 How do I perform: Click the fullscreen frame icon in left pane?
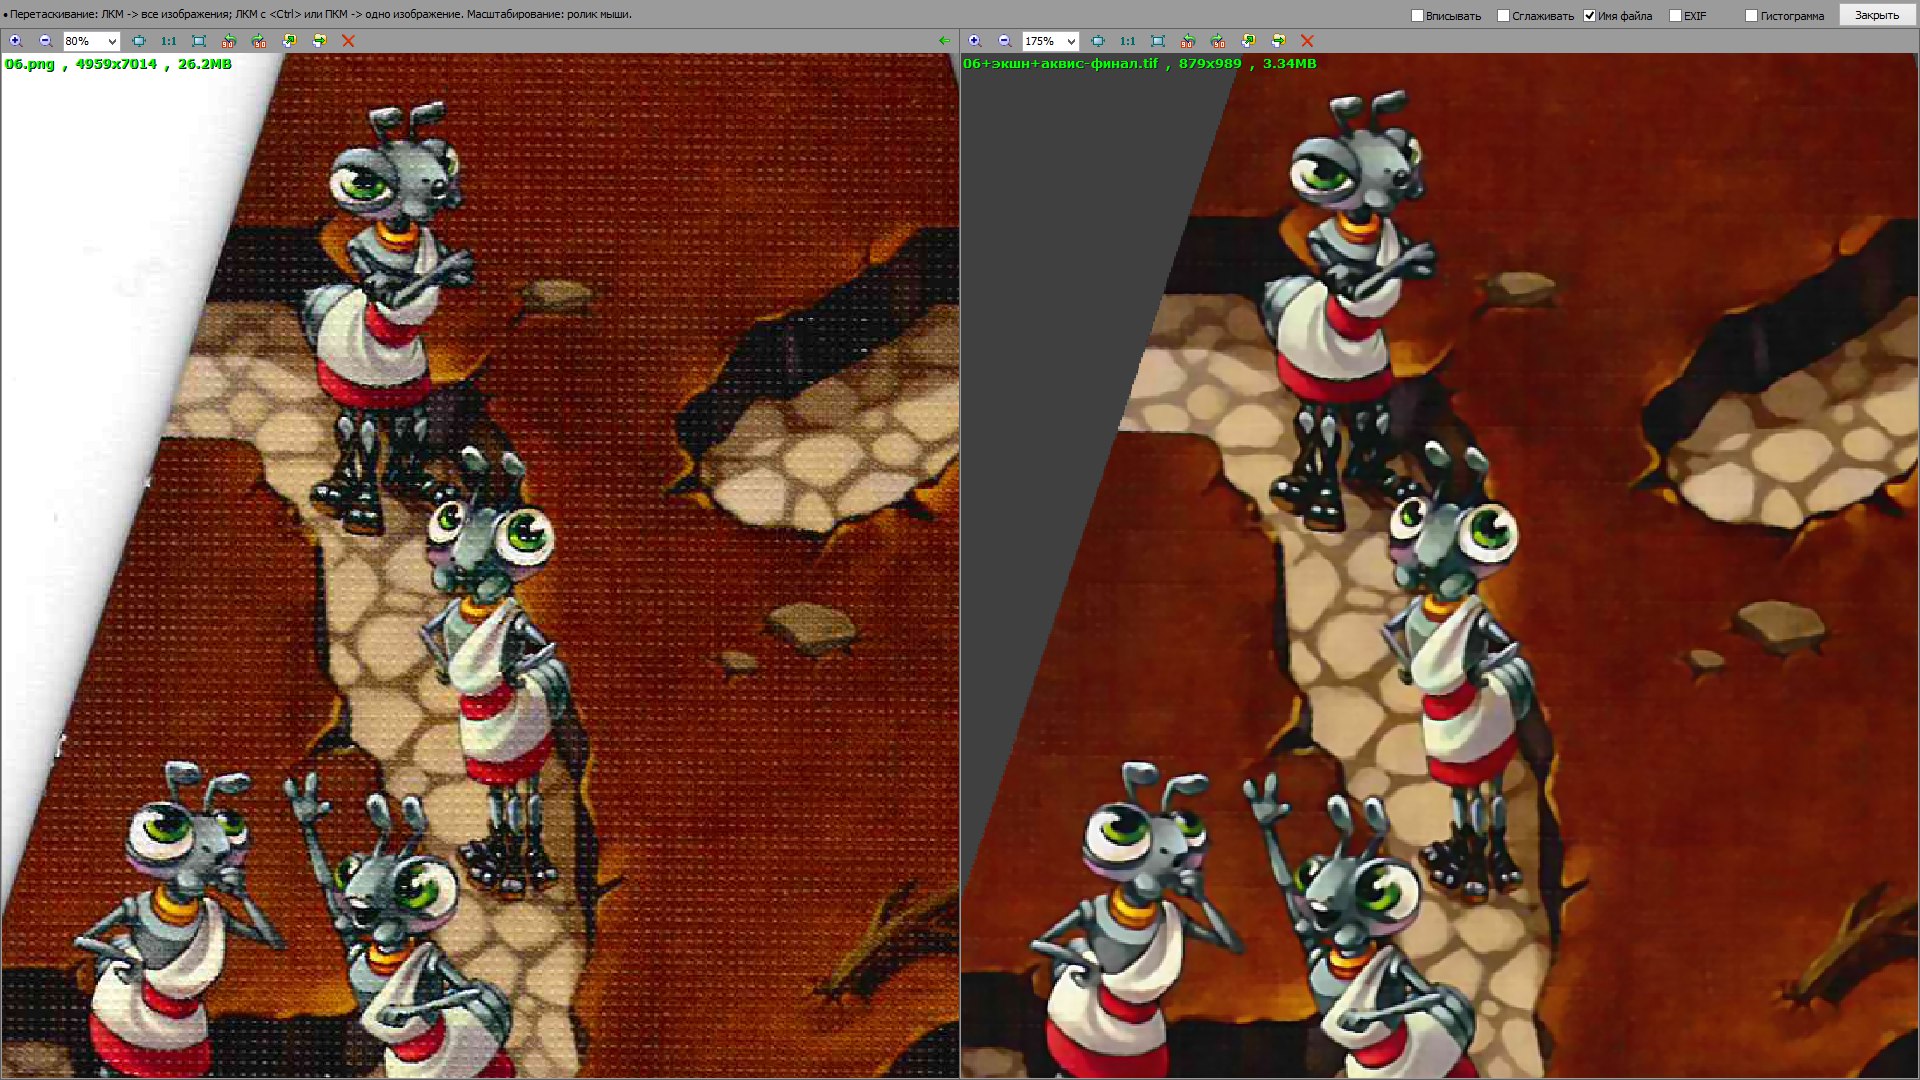[x=199, y=41]
